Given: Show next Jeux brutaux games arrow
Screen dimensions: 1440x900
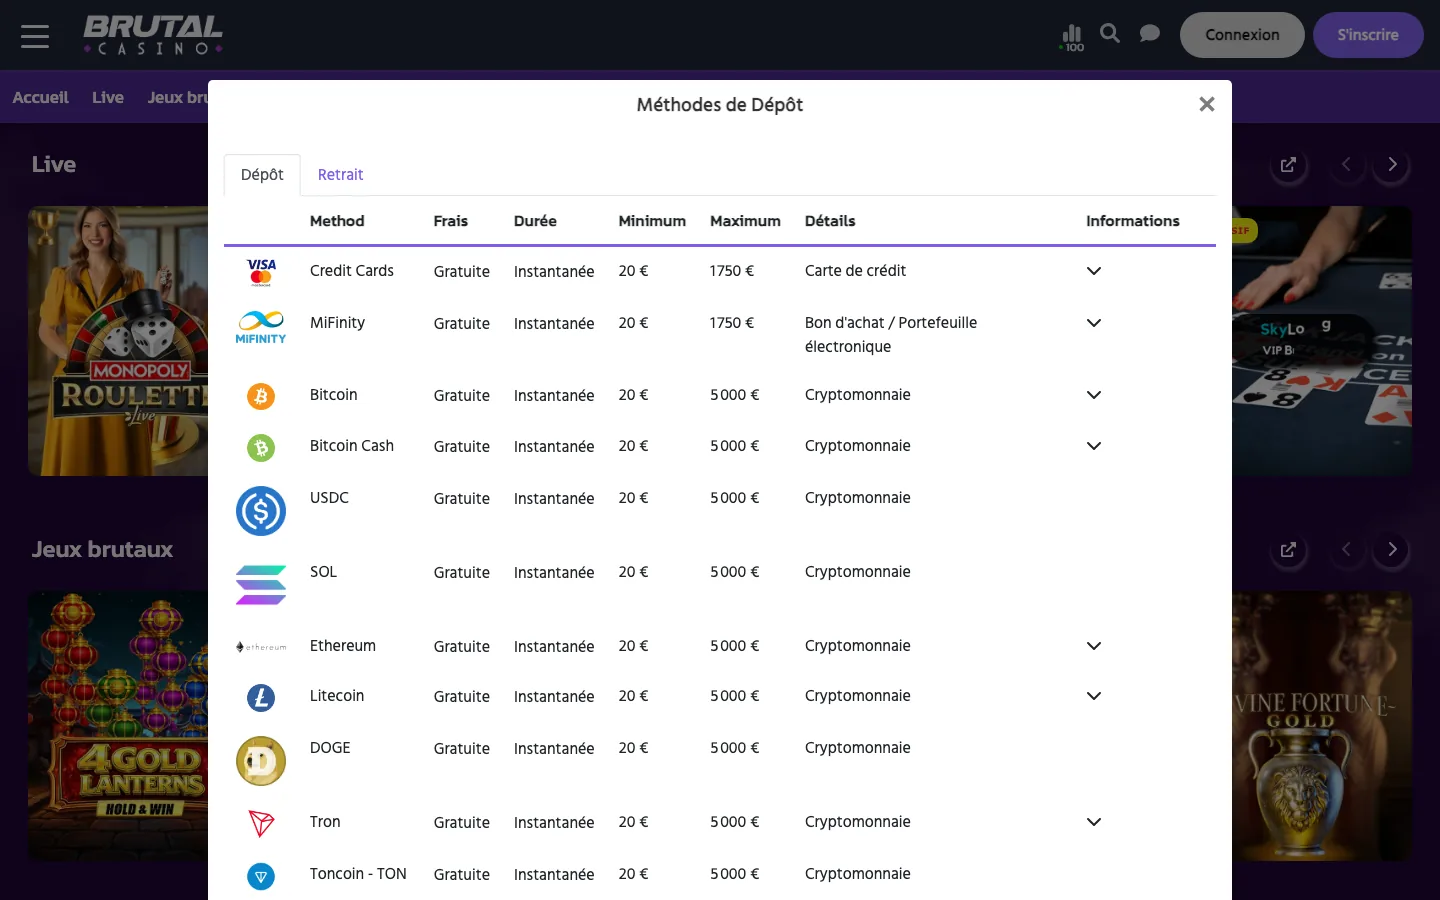Looking at the screenshot, I should [1392, 550].
